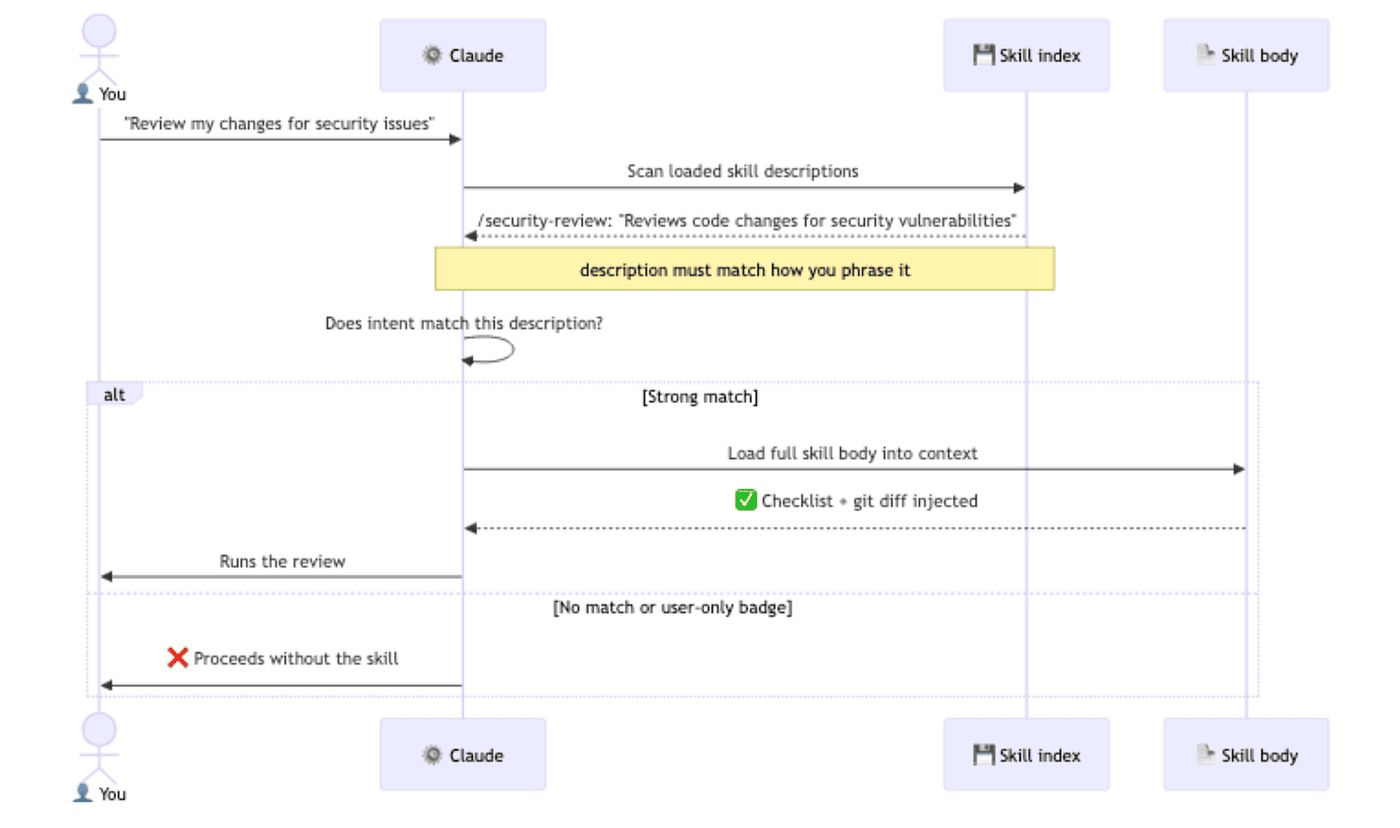Click the Scan loaded skill descriptions message
This screenshot has width=1400, height=828.
743,171
